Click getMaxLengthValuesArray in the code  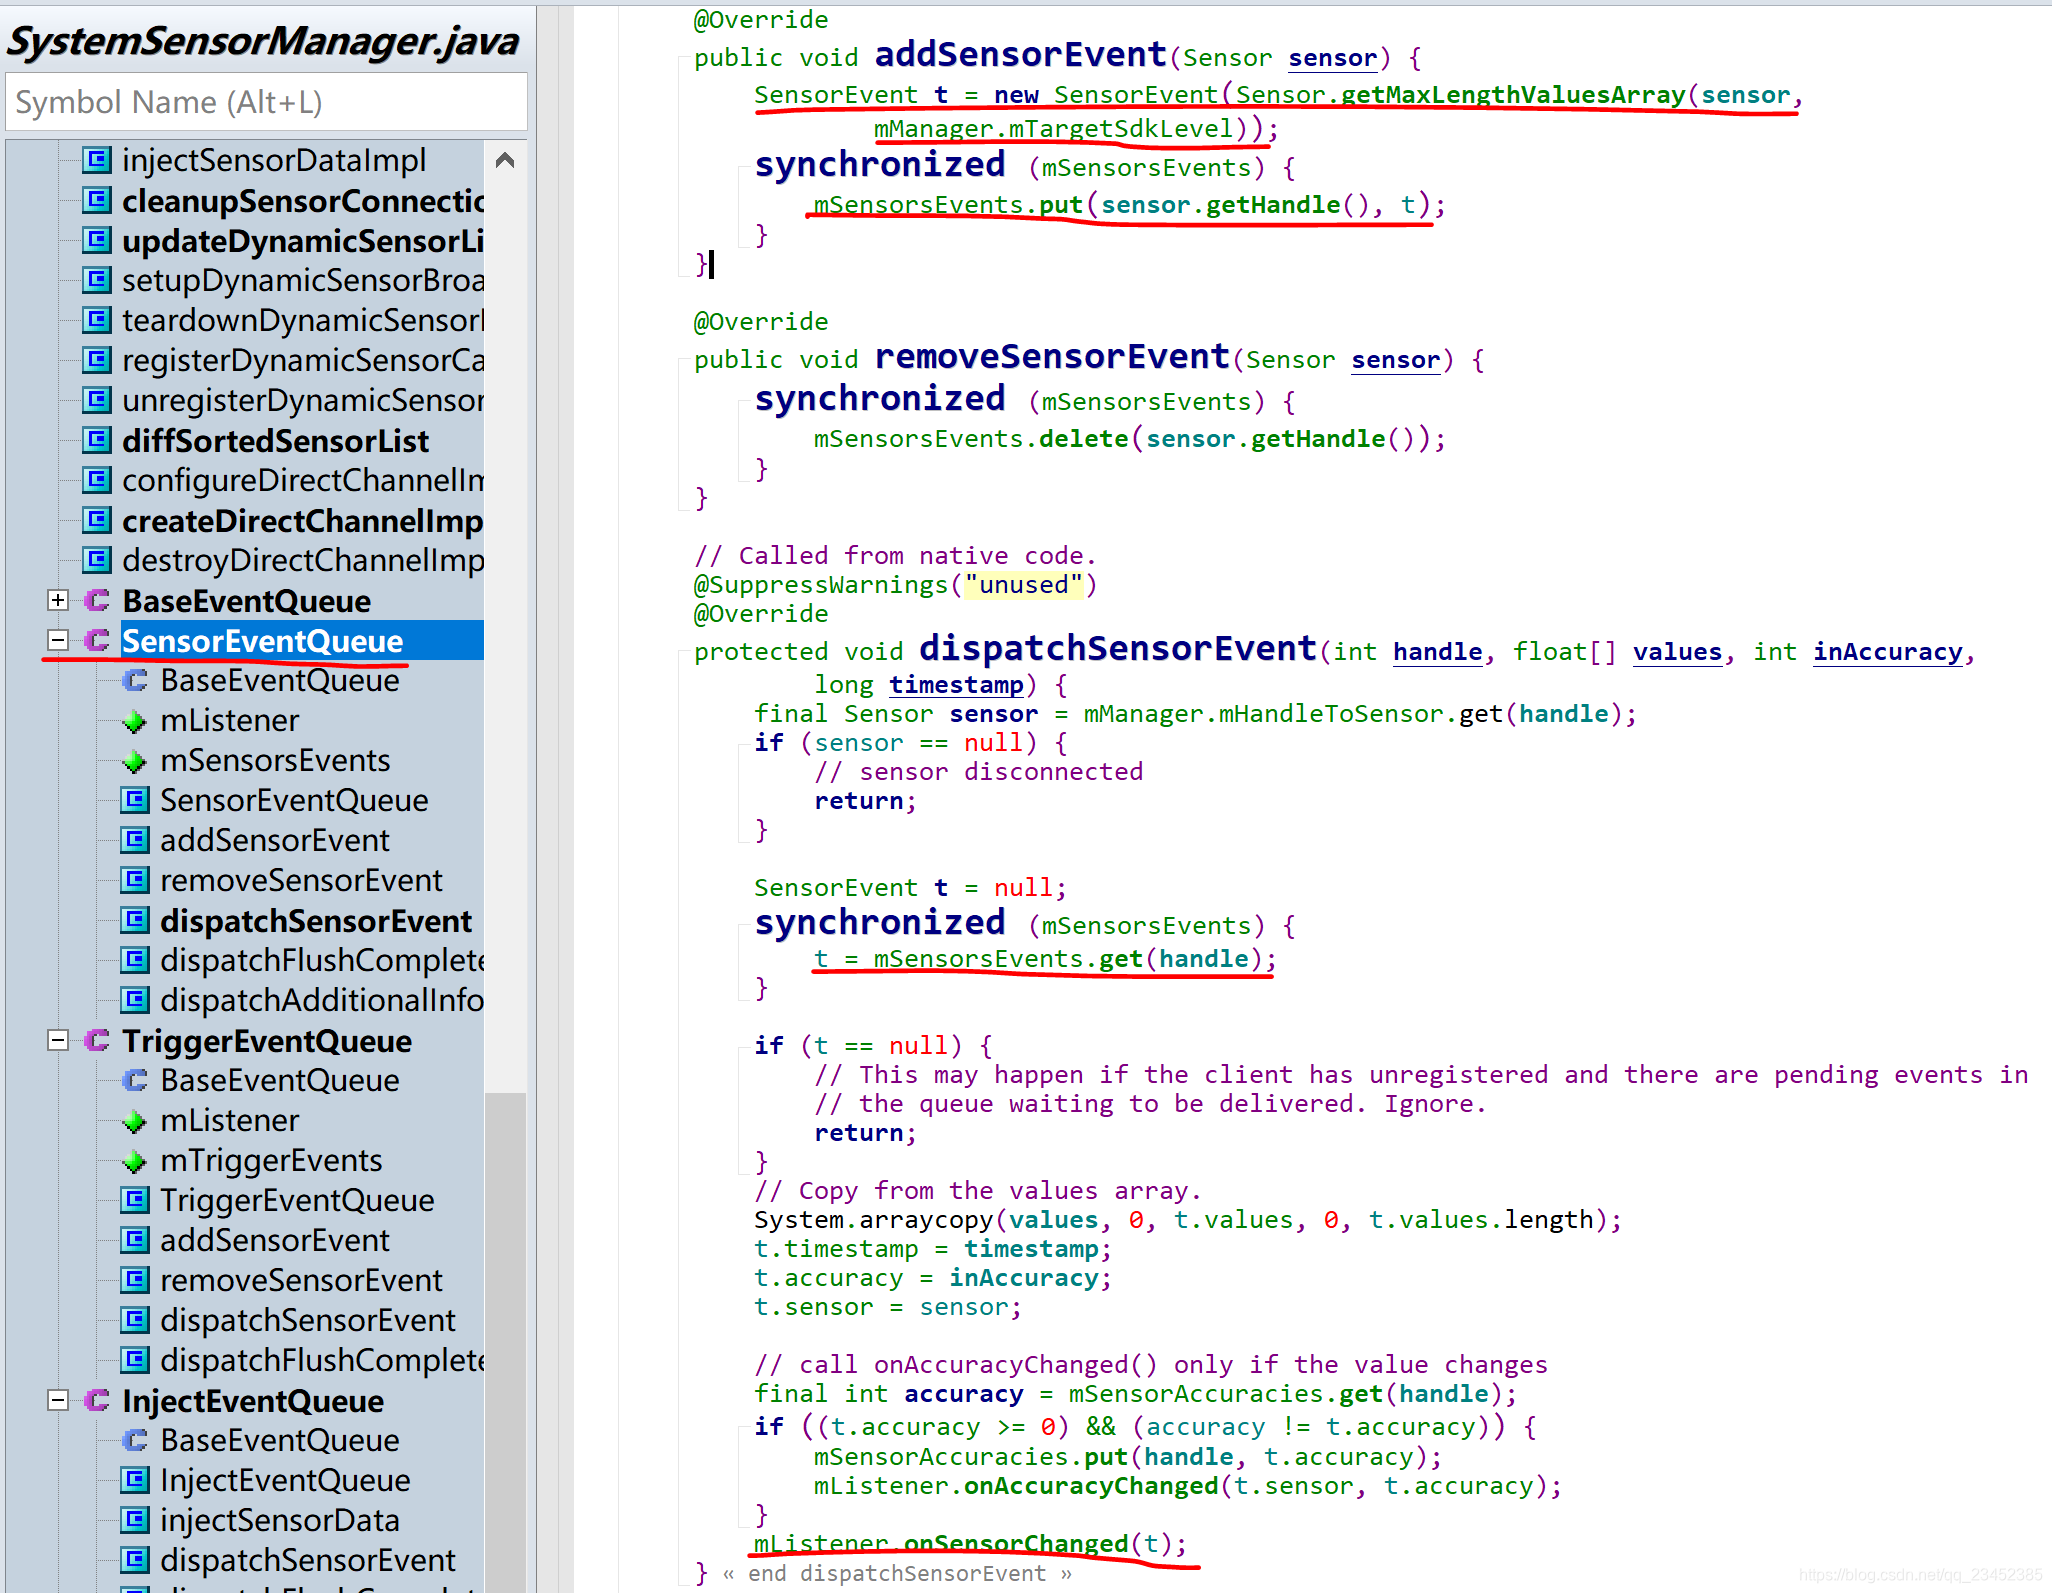pos(1513,94)
